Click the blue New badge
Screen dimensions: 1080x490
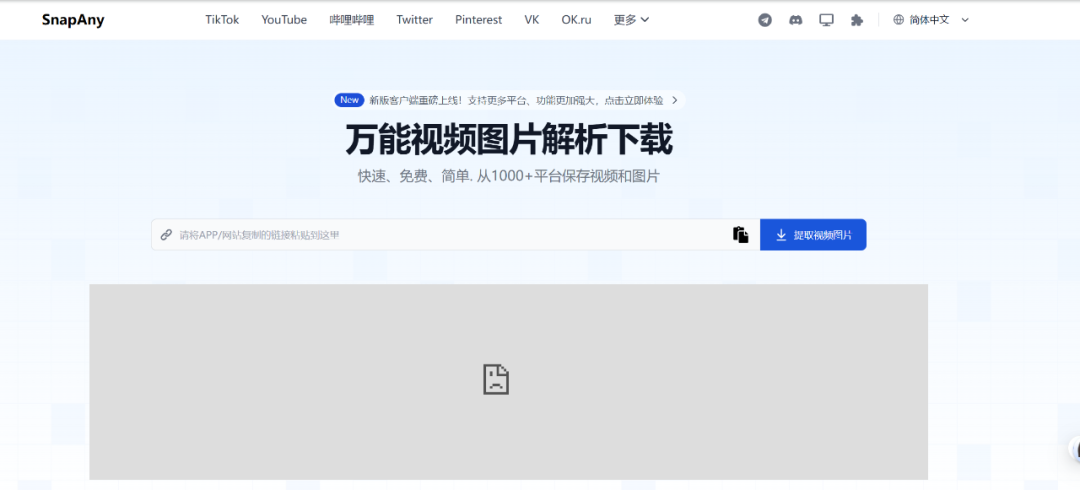click(349, 100)
